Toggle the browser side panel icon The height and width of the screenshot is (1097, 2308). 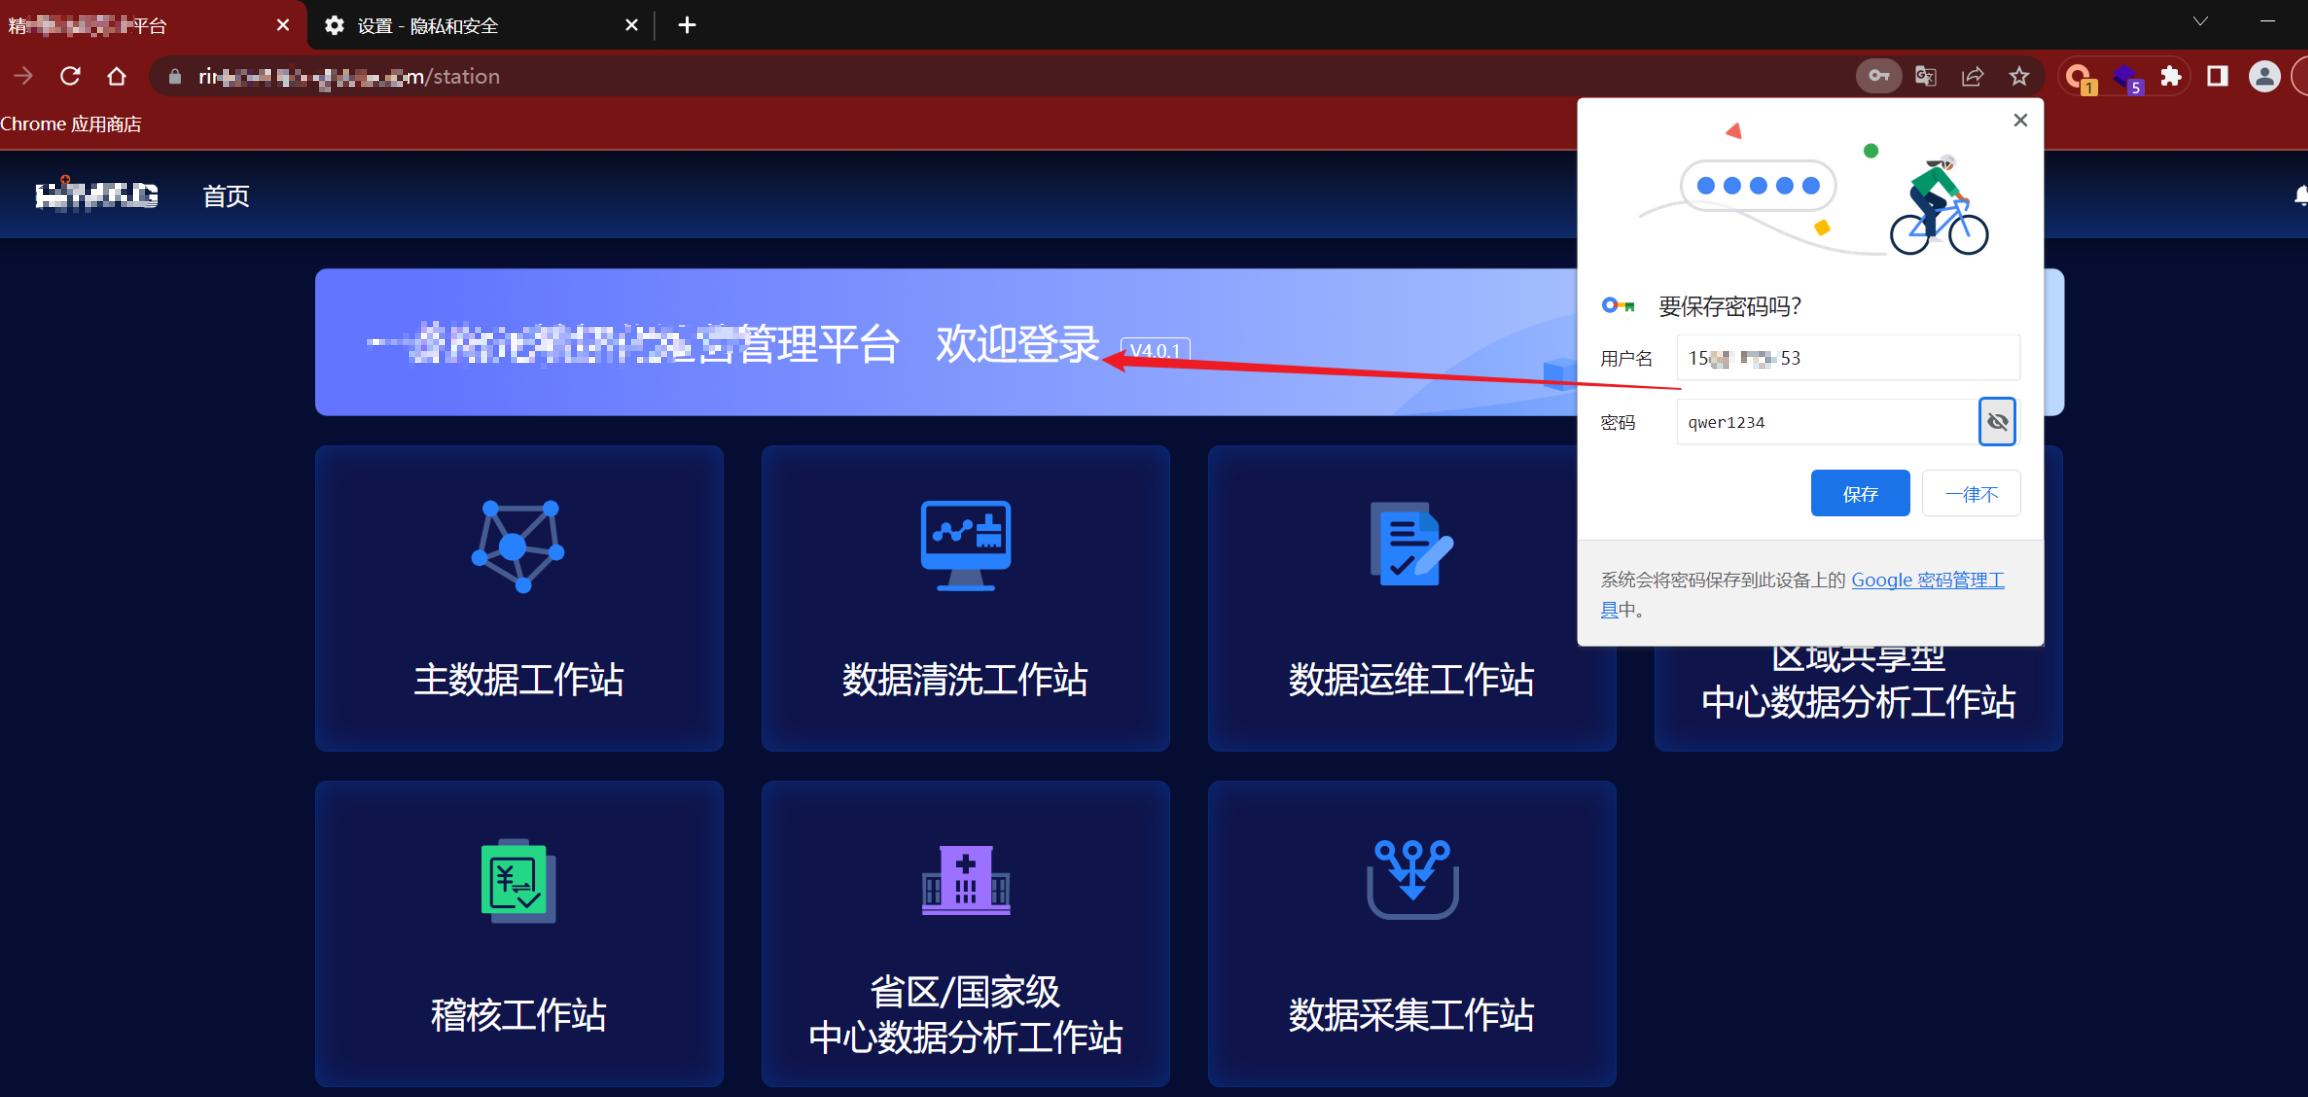(x=2217, y=76)
